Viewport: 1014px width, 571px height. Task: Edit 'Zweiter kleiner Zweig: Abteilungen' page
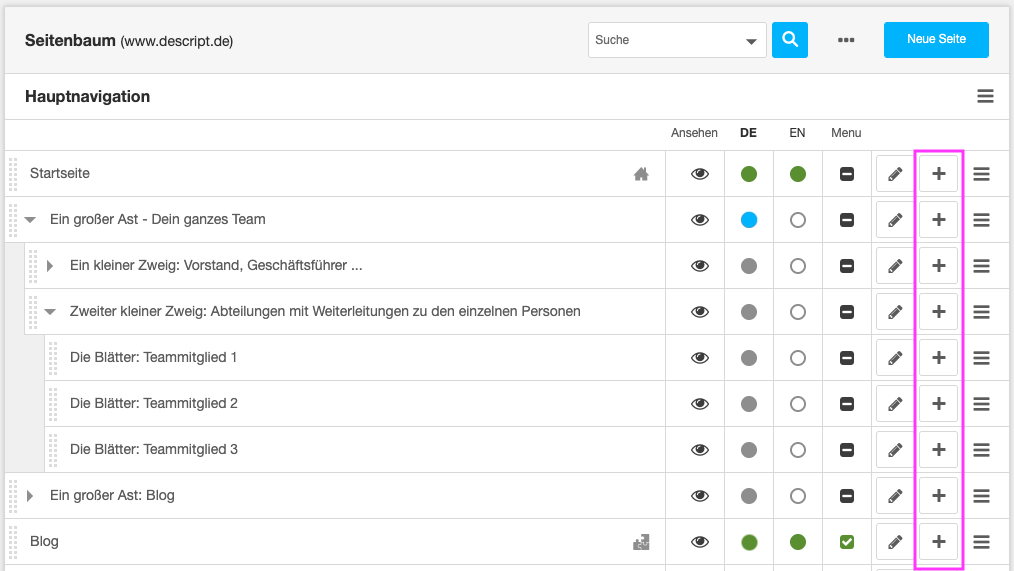click(895, 312)
